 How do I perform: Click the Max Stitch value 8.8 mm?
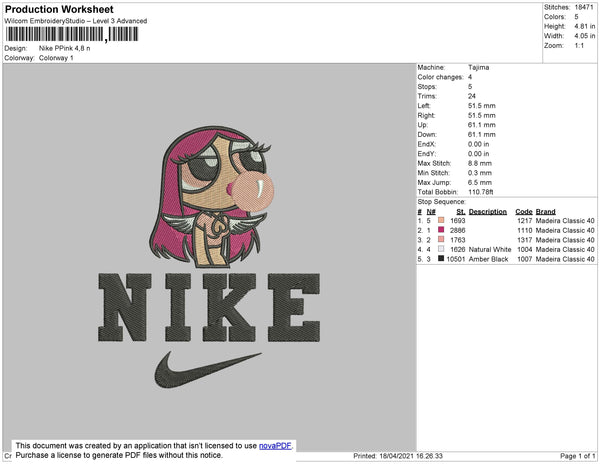(480, 163)
